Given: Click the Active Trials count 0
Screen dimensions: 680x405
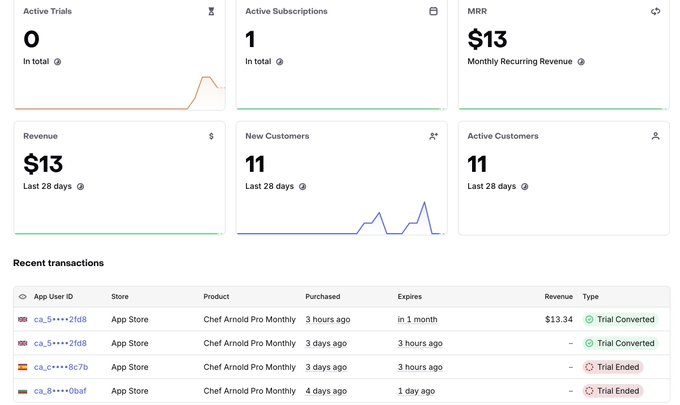Looking at the screenshot, I should [x=31, y=39].
